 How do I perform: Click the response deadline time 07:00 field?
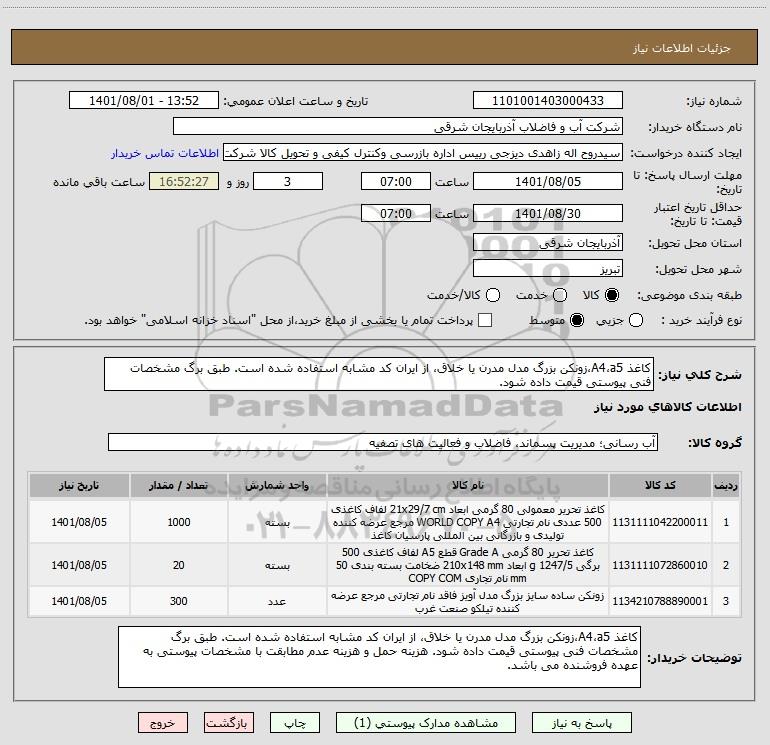point(396,181)
